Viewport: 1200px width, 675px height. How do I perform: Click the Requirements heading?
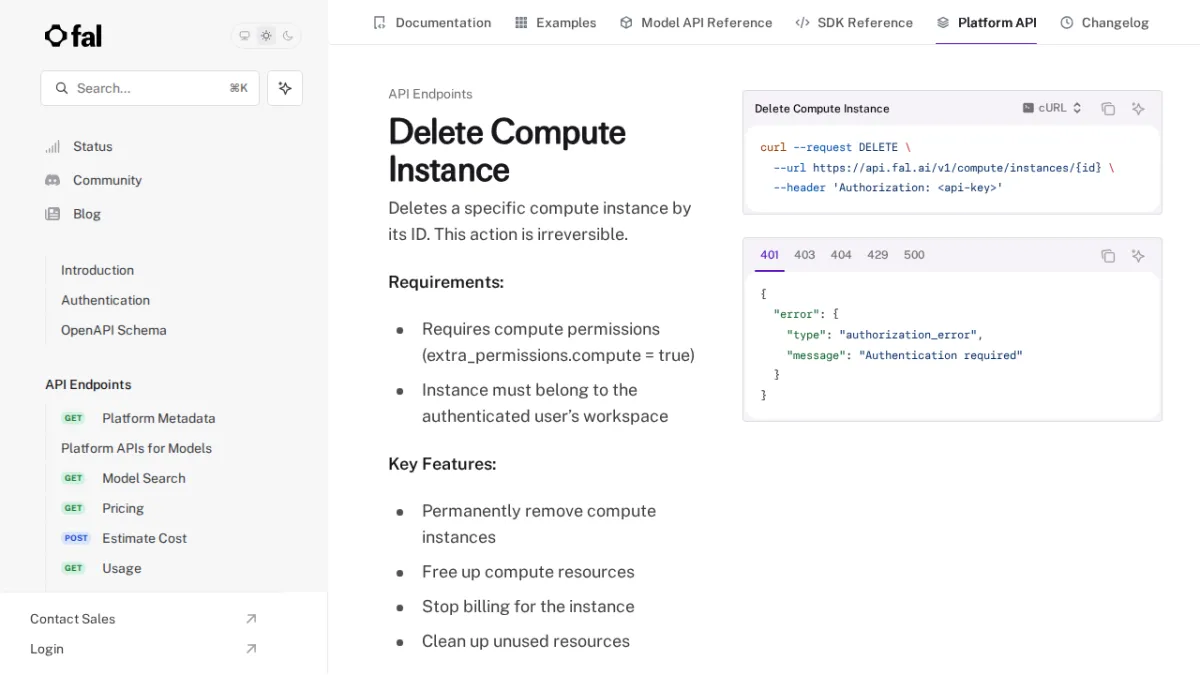point(446,282)
